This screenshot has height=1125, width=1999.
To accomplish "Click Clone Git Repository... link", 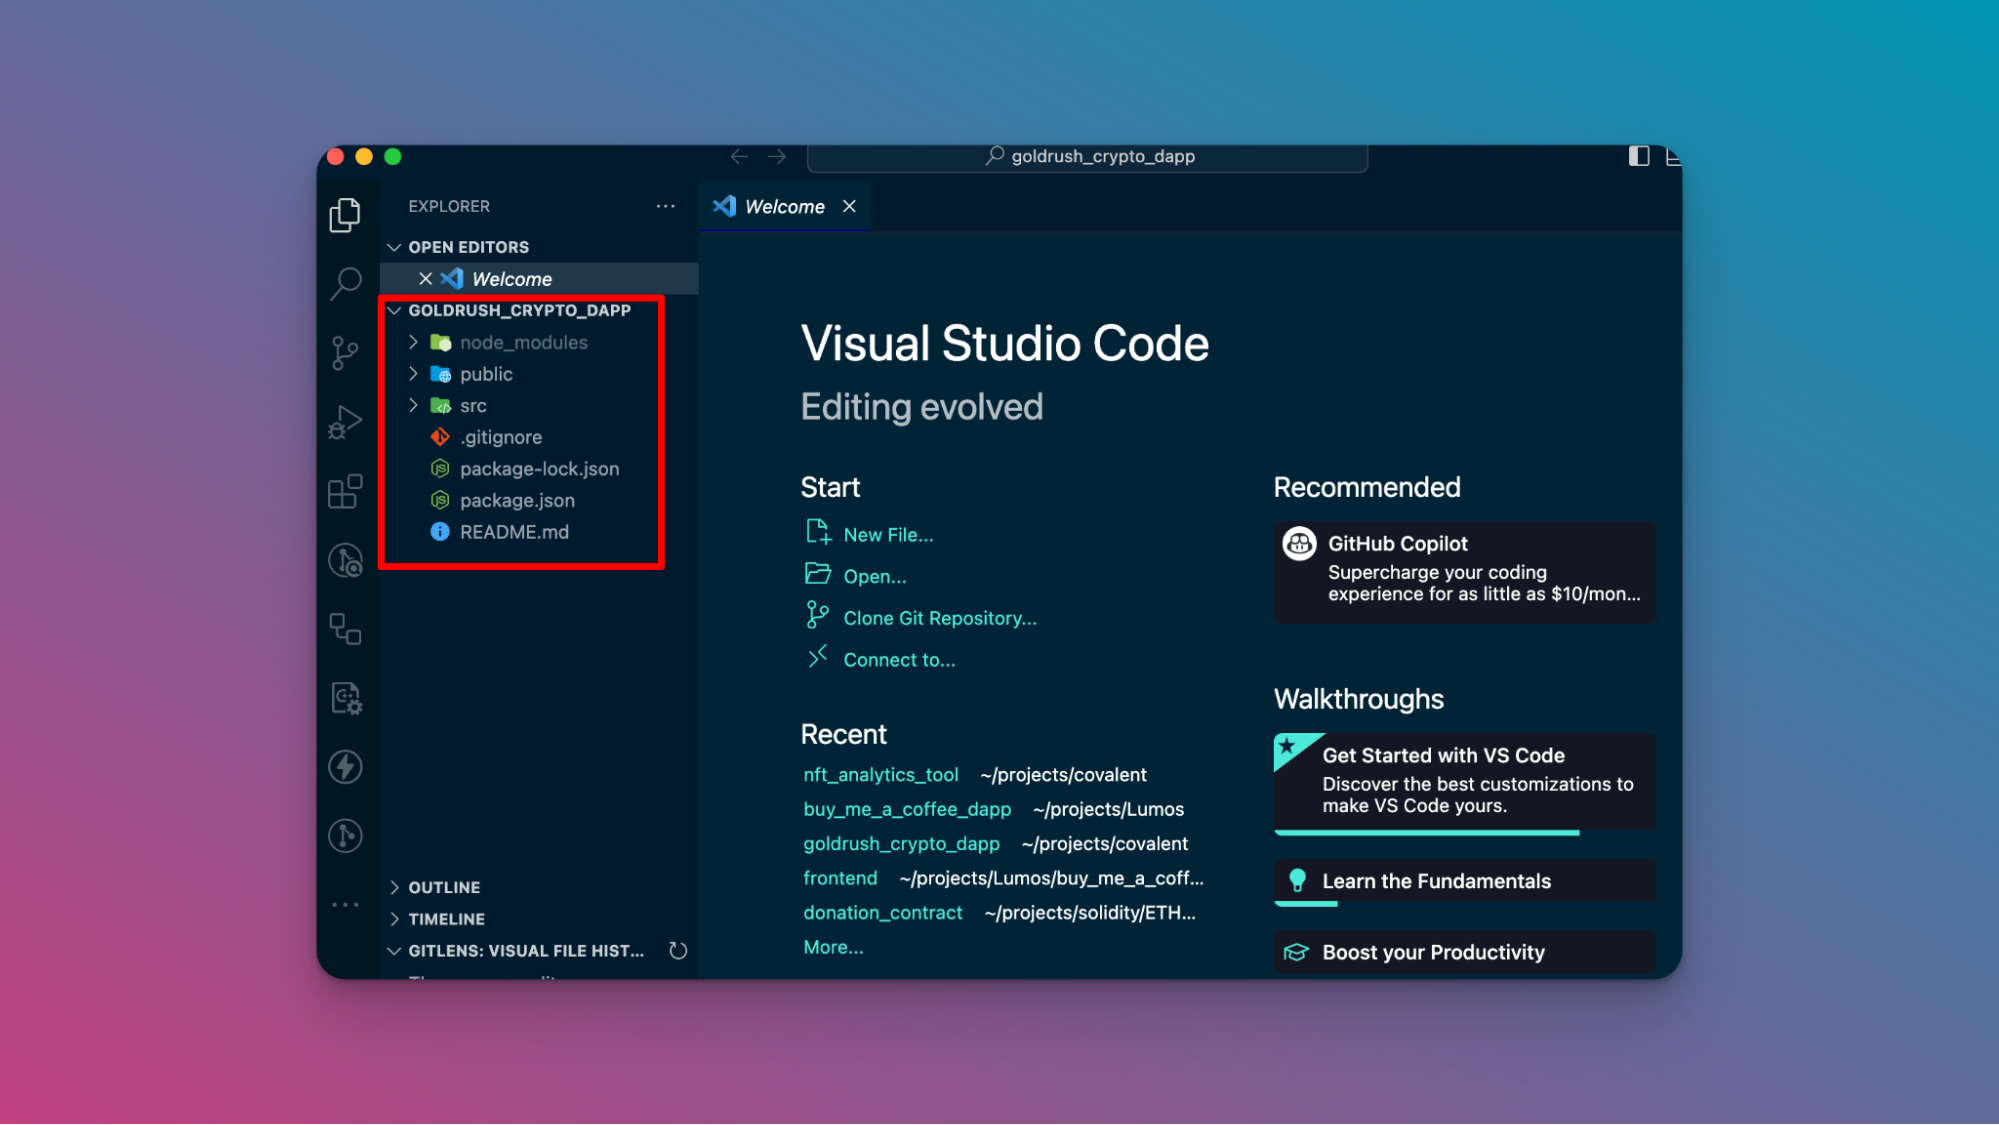I will coord(940,619).
